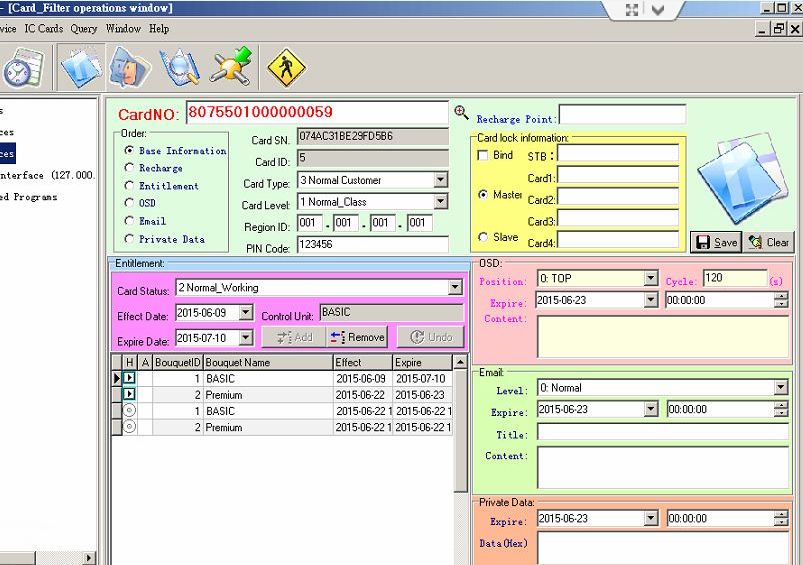Click the Data (Hex) text area
803x565 pixels.
coord(663,548)
